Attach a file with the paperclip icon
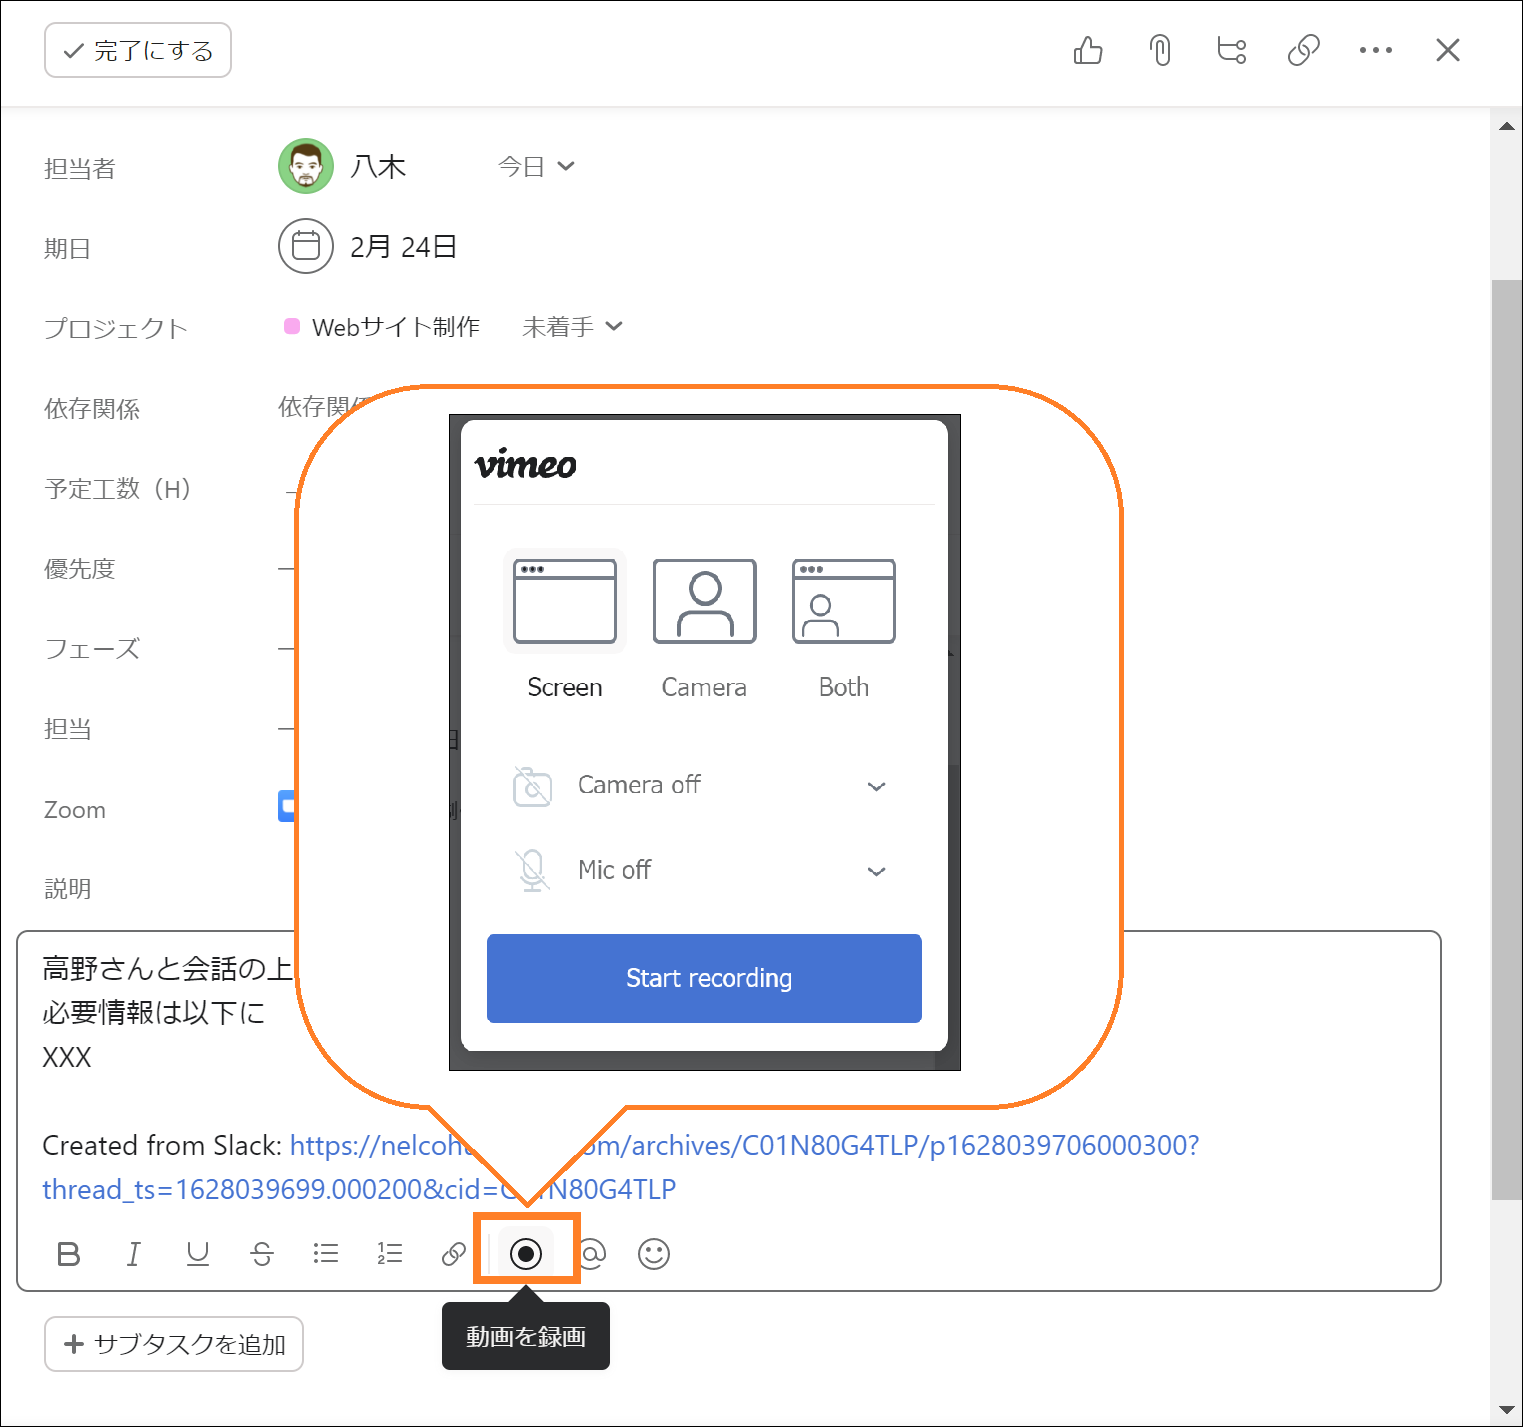Viewport: 1523px width, 1427px height. pyautogui.click(x=1160, y=50)
